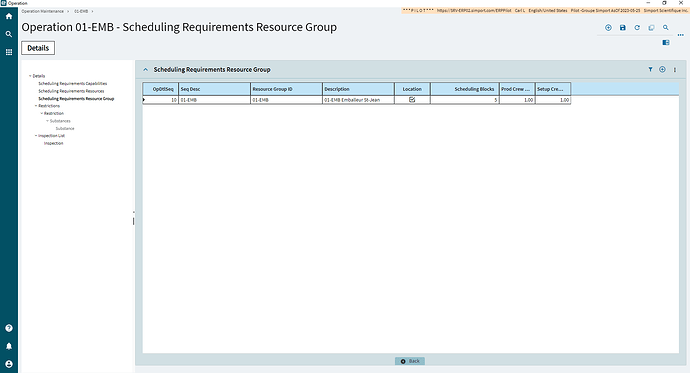
Task: Click the 01-EMB breadcrumb
Action: (81, 11)
